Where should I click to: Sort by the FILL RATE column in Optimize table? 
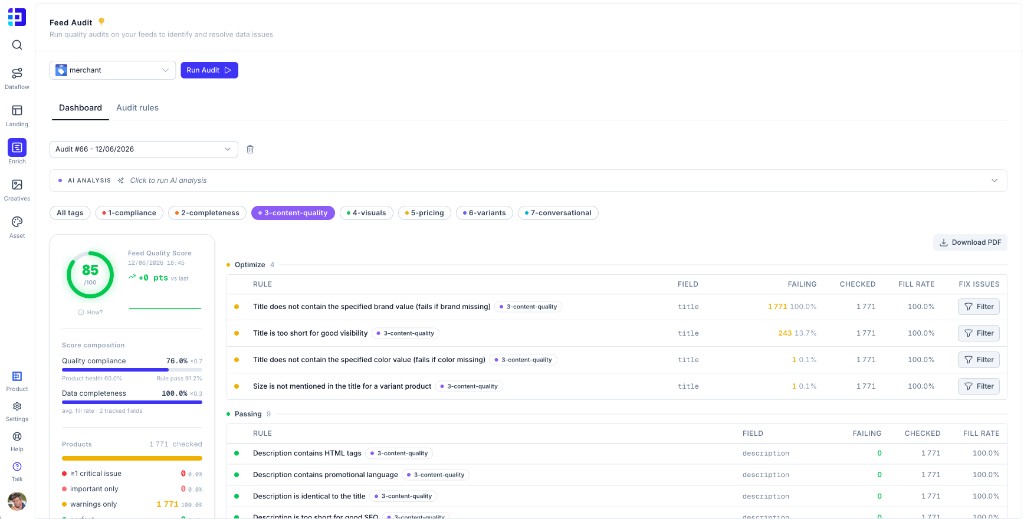(918, 284)
